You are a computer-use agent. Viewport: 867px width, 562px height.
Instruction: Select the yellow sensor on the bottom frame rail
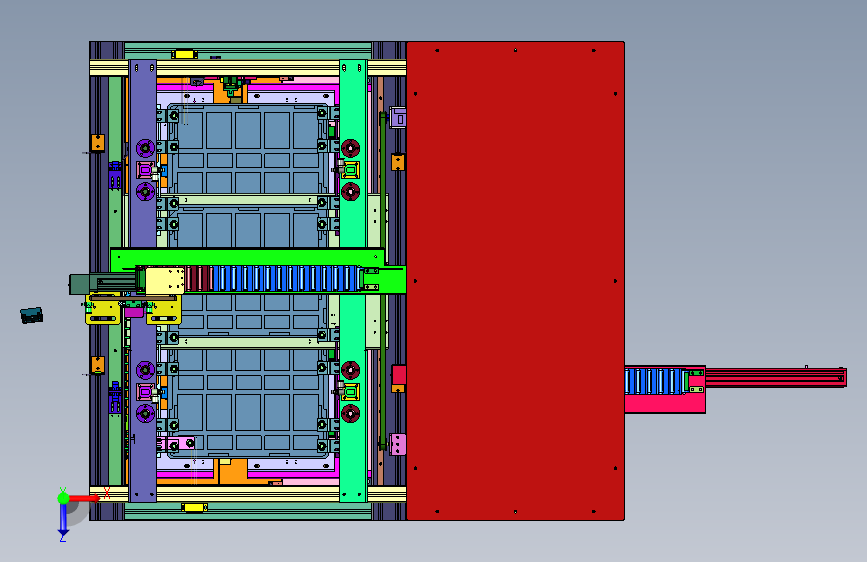(194, 507)
